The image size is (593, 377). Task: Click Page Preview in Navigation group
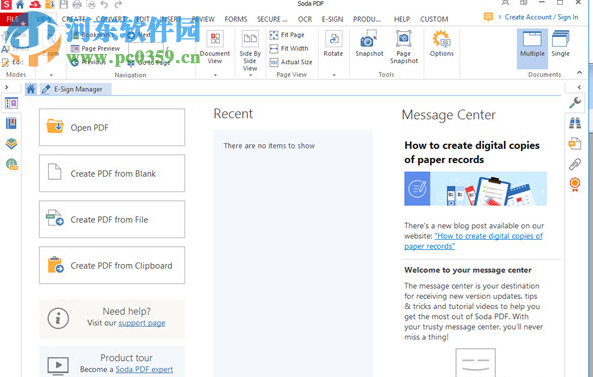[x=95, y=48]
